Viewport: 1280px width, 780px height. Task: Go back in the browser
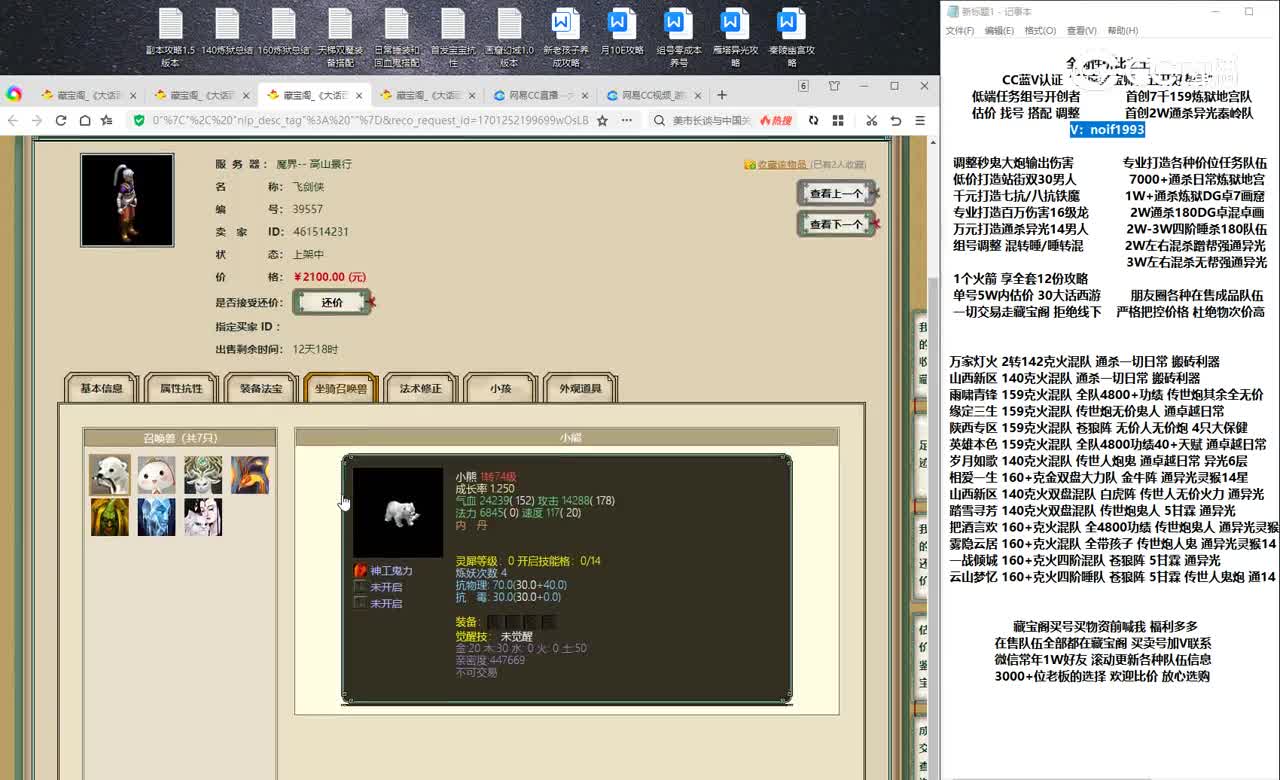[x=13, y=120]
